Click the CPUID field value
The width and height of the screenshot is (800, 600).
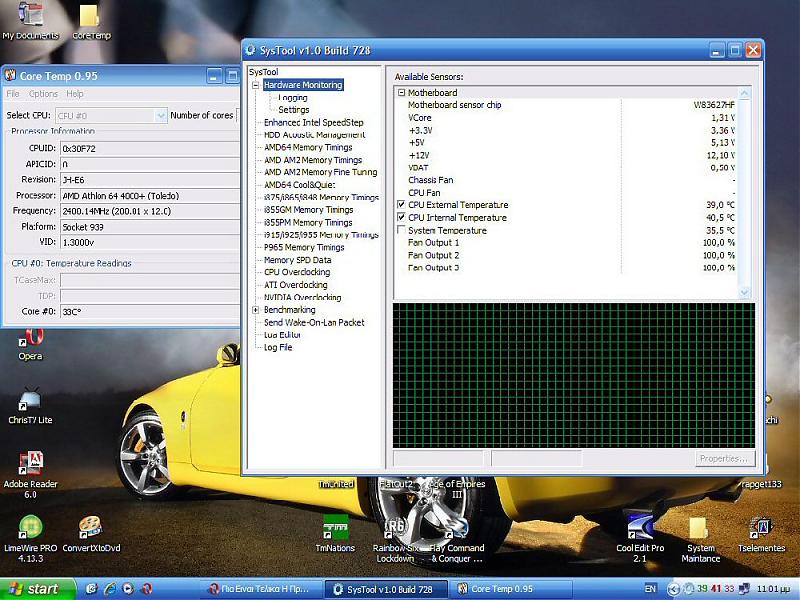click(x=149, y=148)
